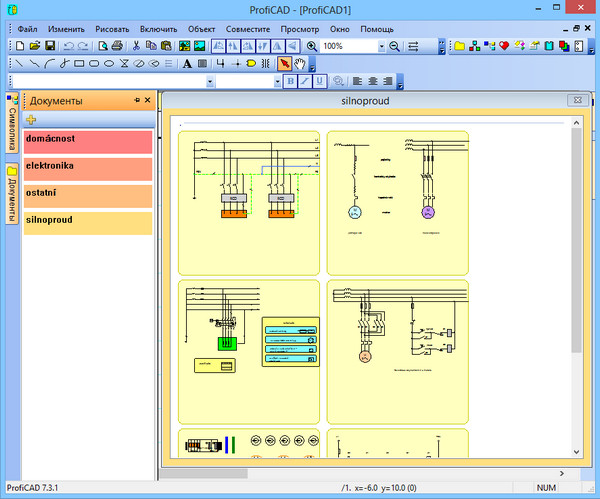Image resolution: width=600 pixels, height=499 pixels.
Task: Open the Рисовать menu
Action: coord(113,30)
